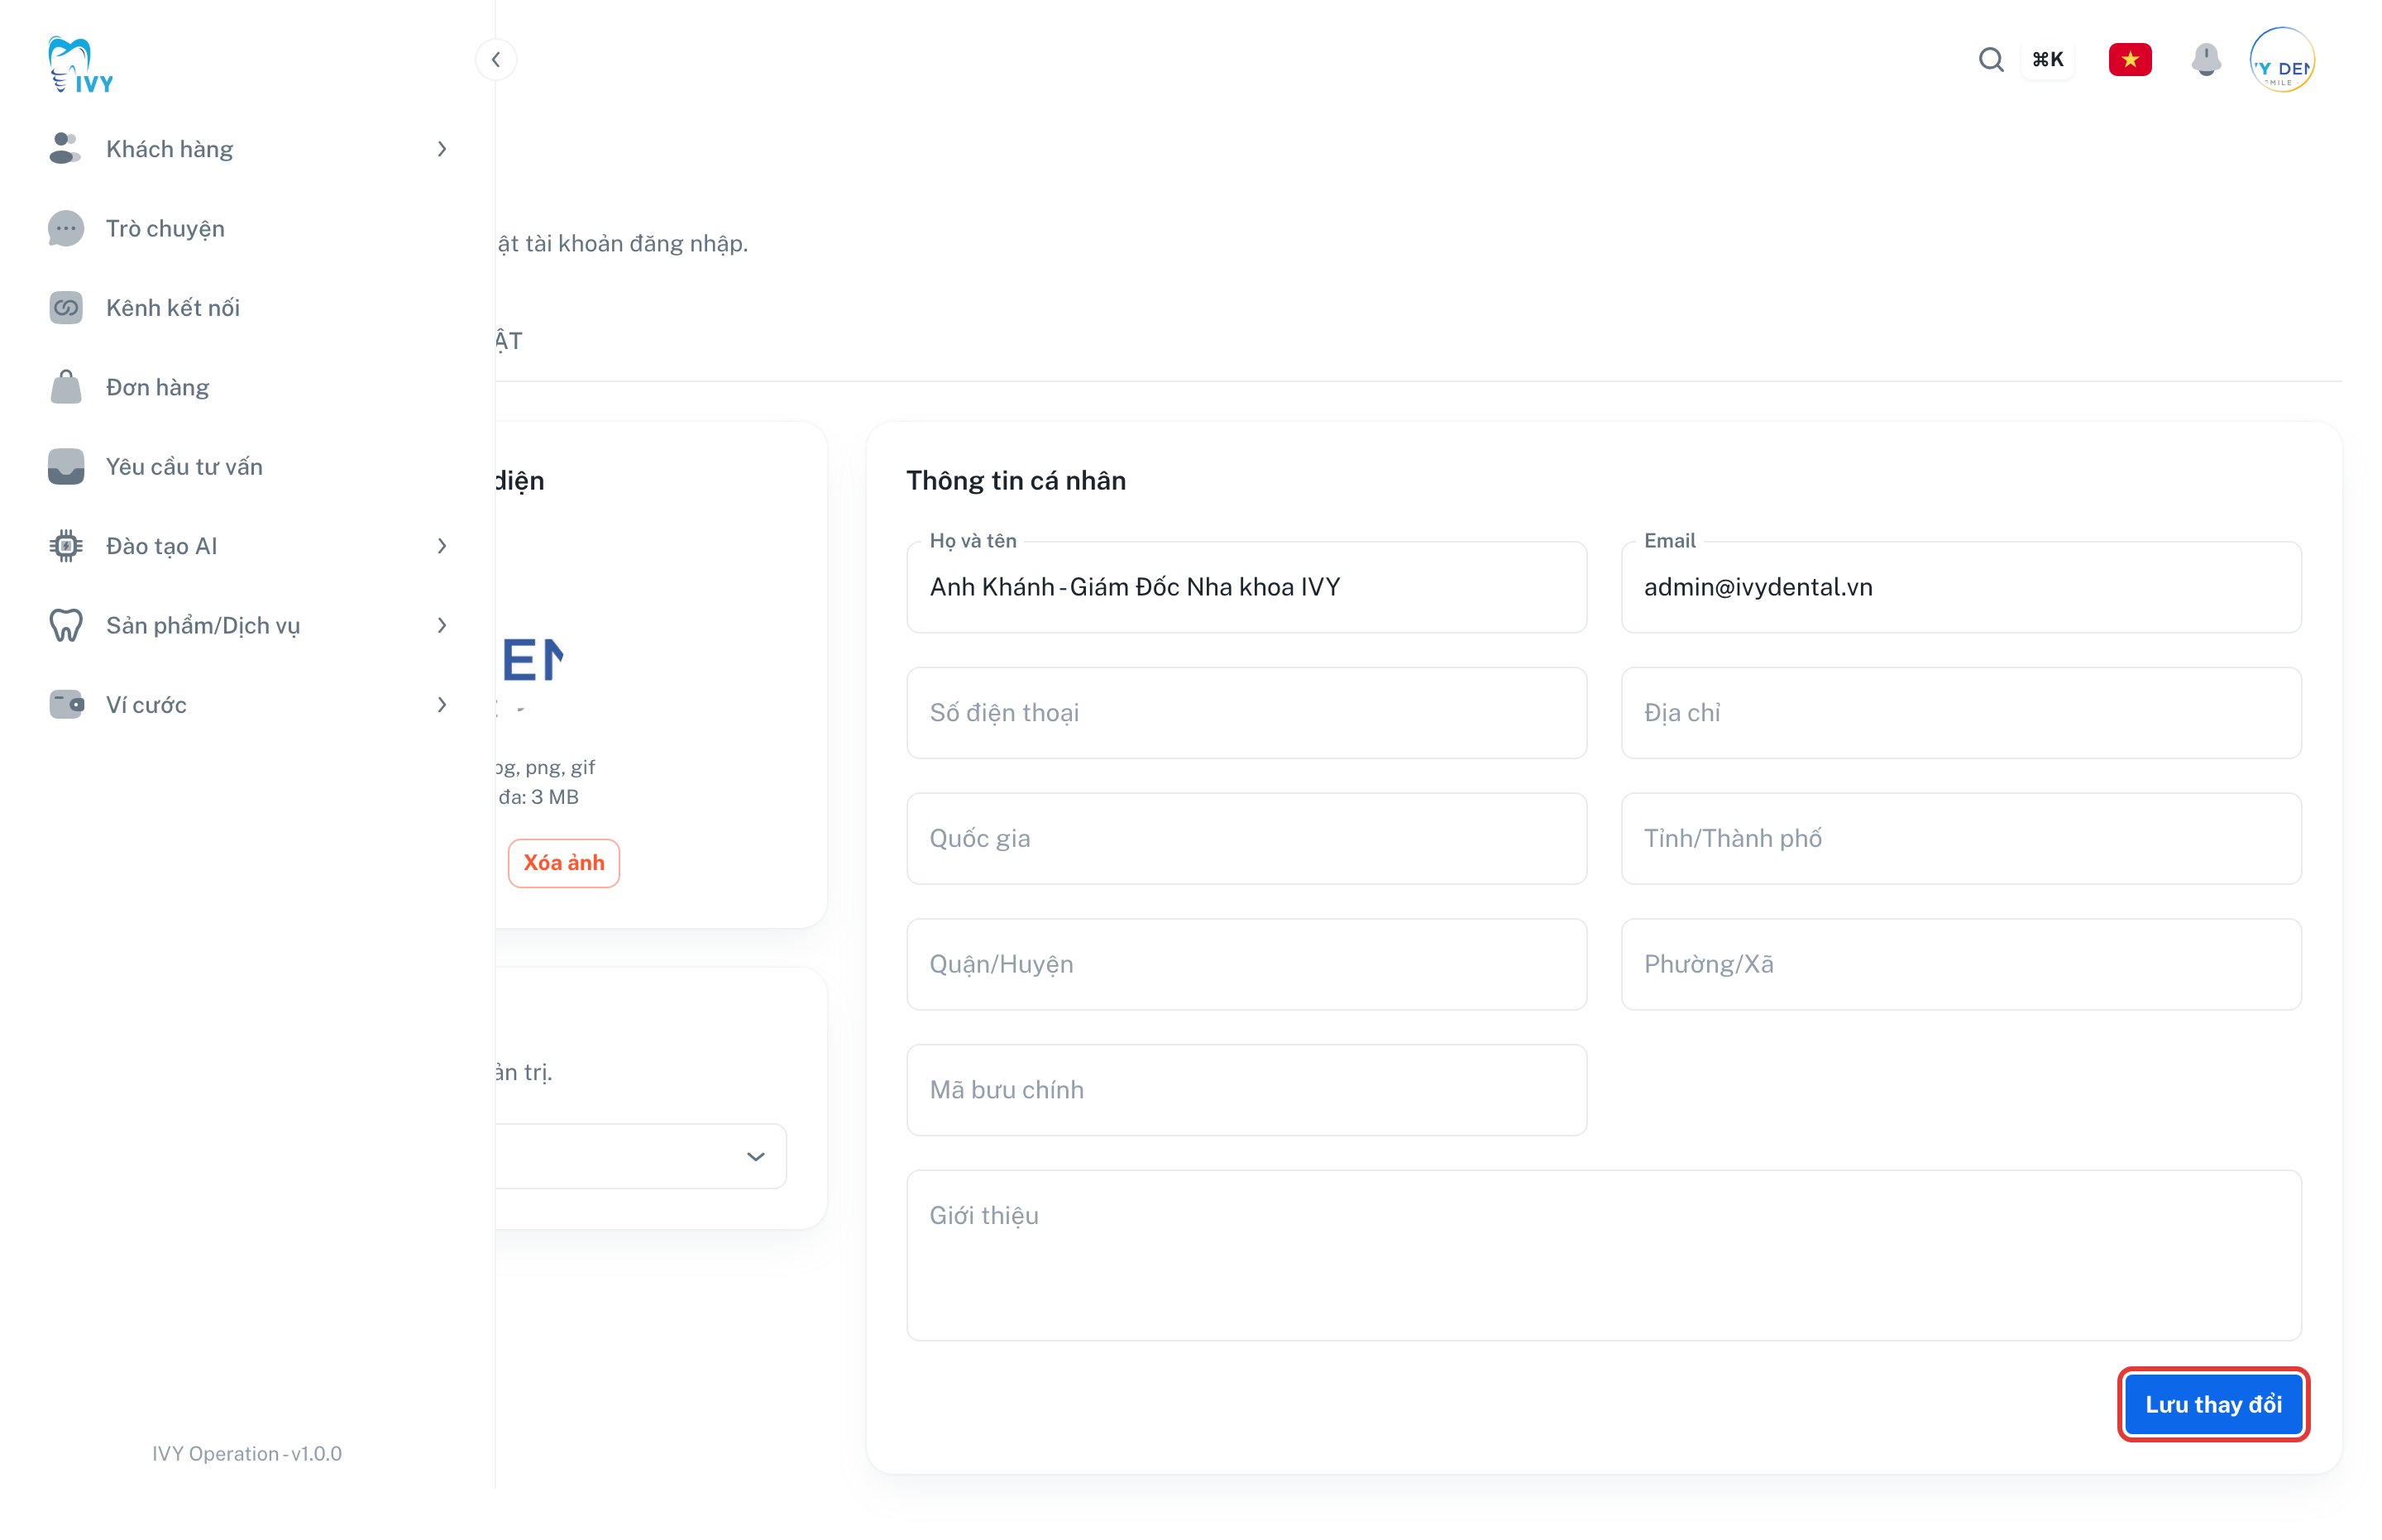Open notifications bell
This screenshot has height=1540, width=2382.
[2205, 60]
